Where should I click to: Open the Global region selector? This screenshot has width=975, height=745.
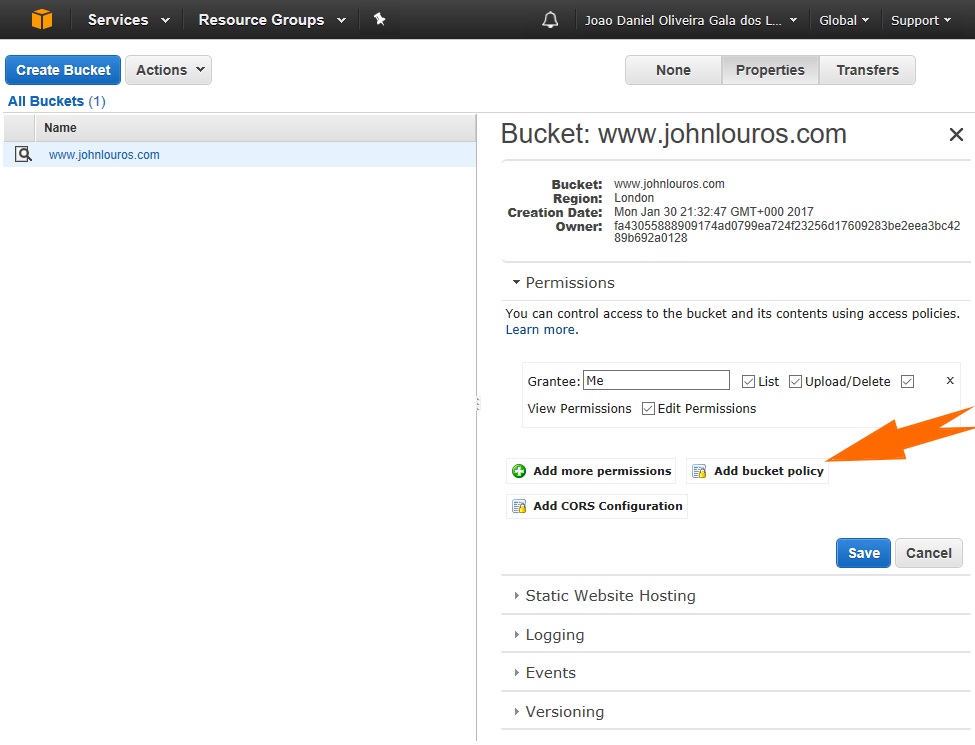[x=843, y=19]
